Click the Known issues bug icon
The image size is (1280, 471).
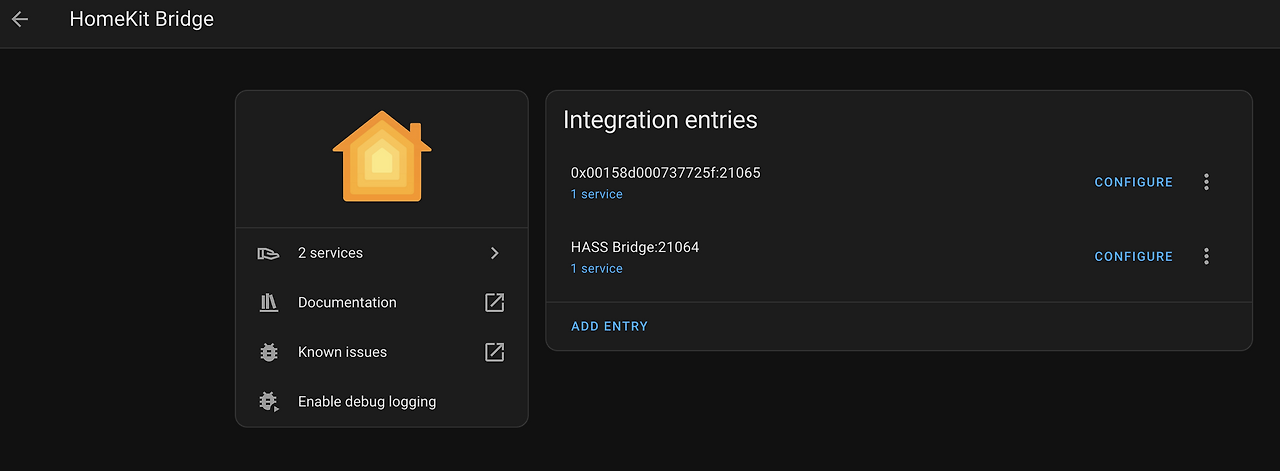[x=268, y=352]
